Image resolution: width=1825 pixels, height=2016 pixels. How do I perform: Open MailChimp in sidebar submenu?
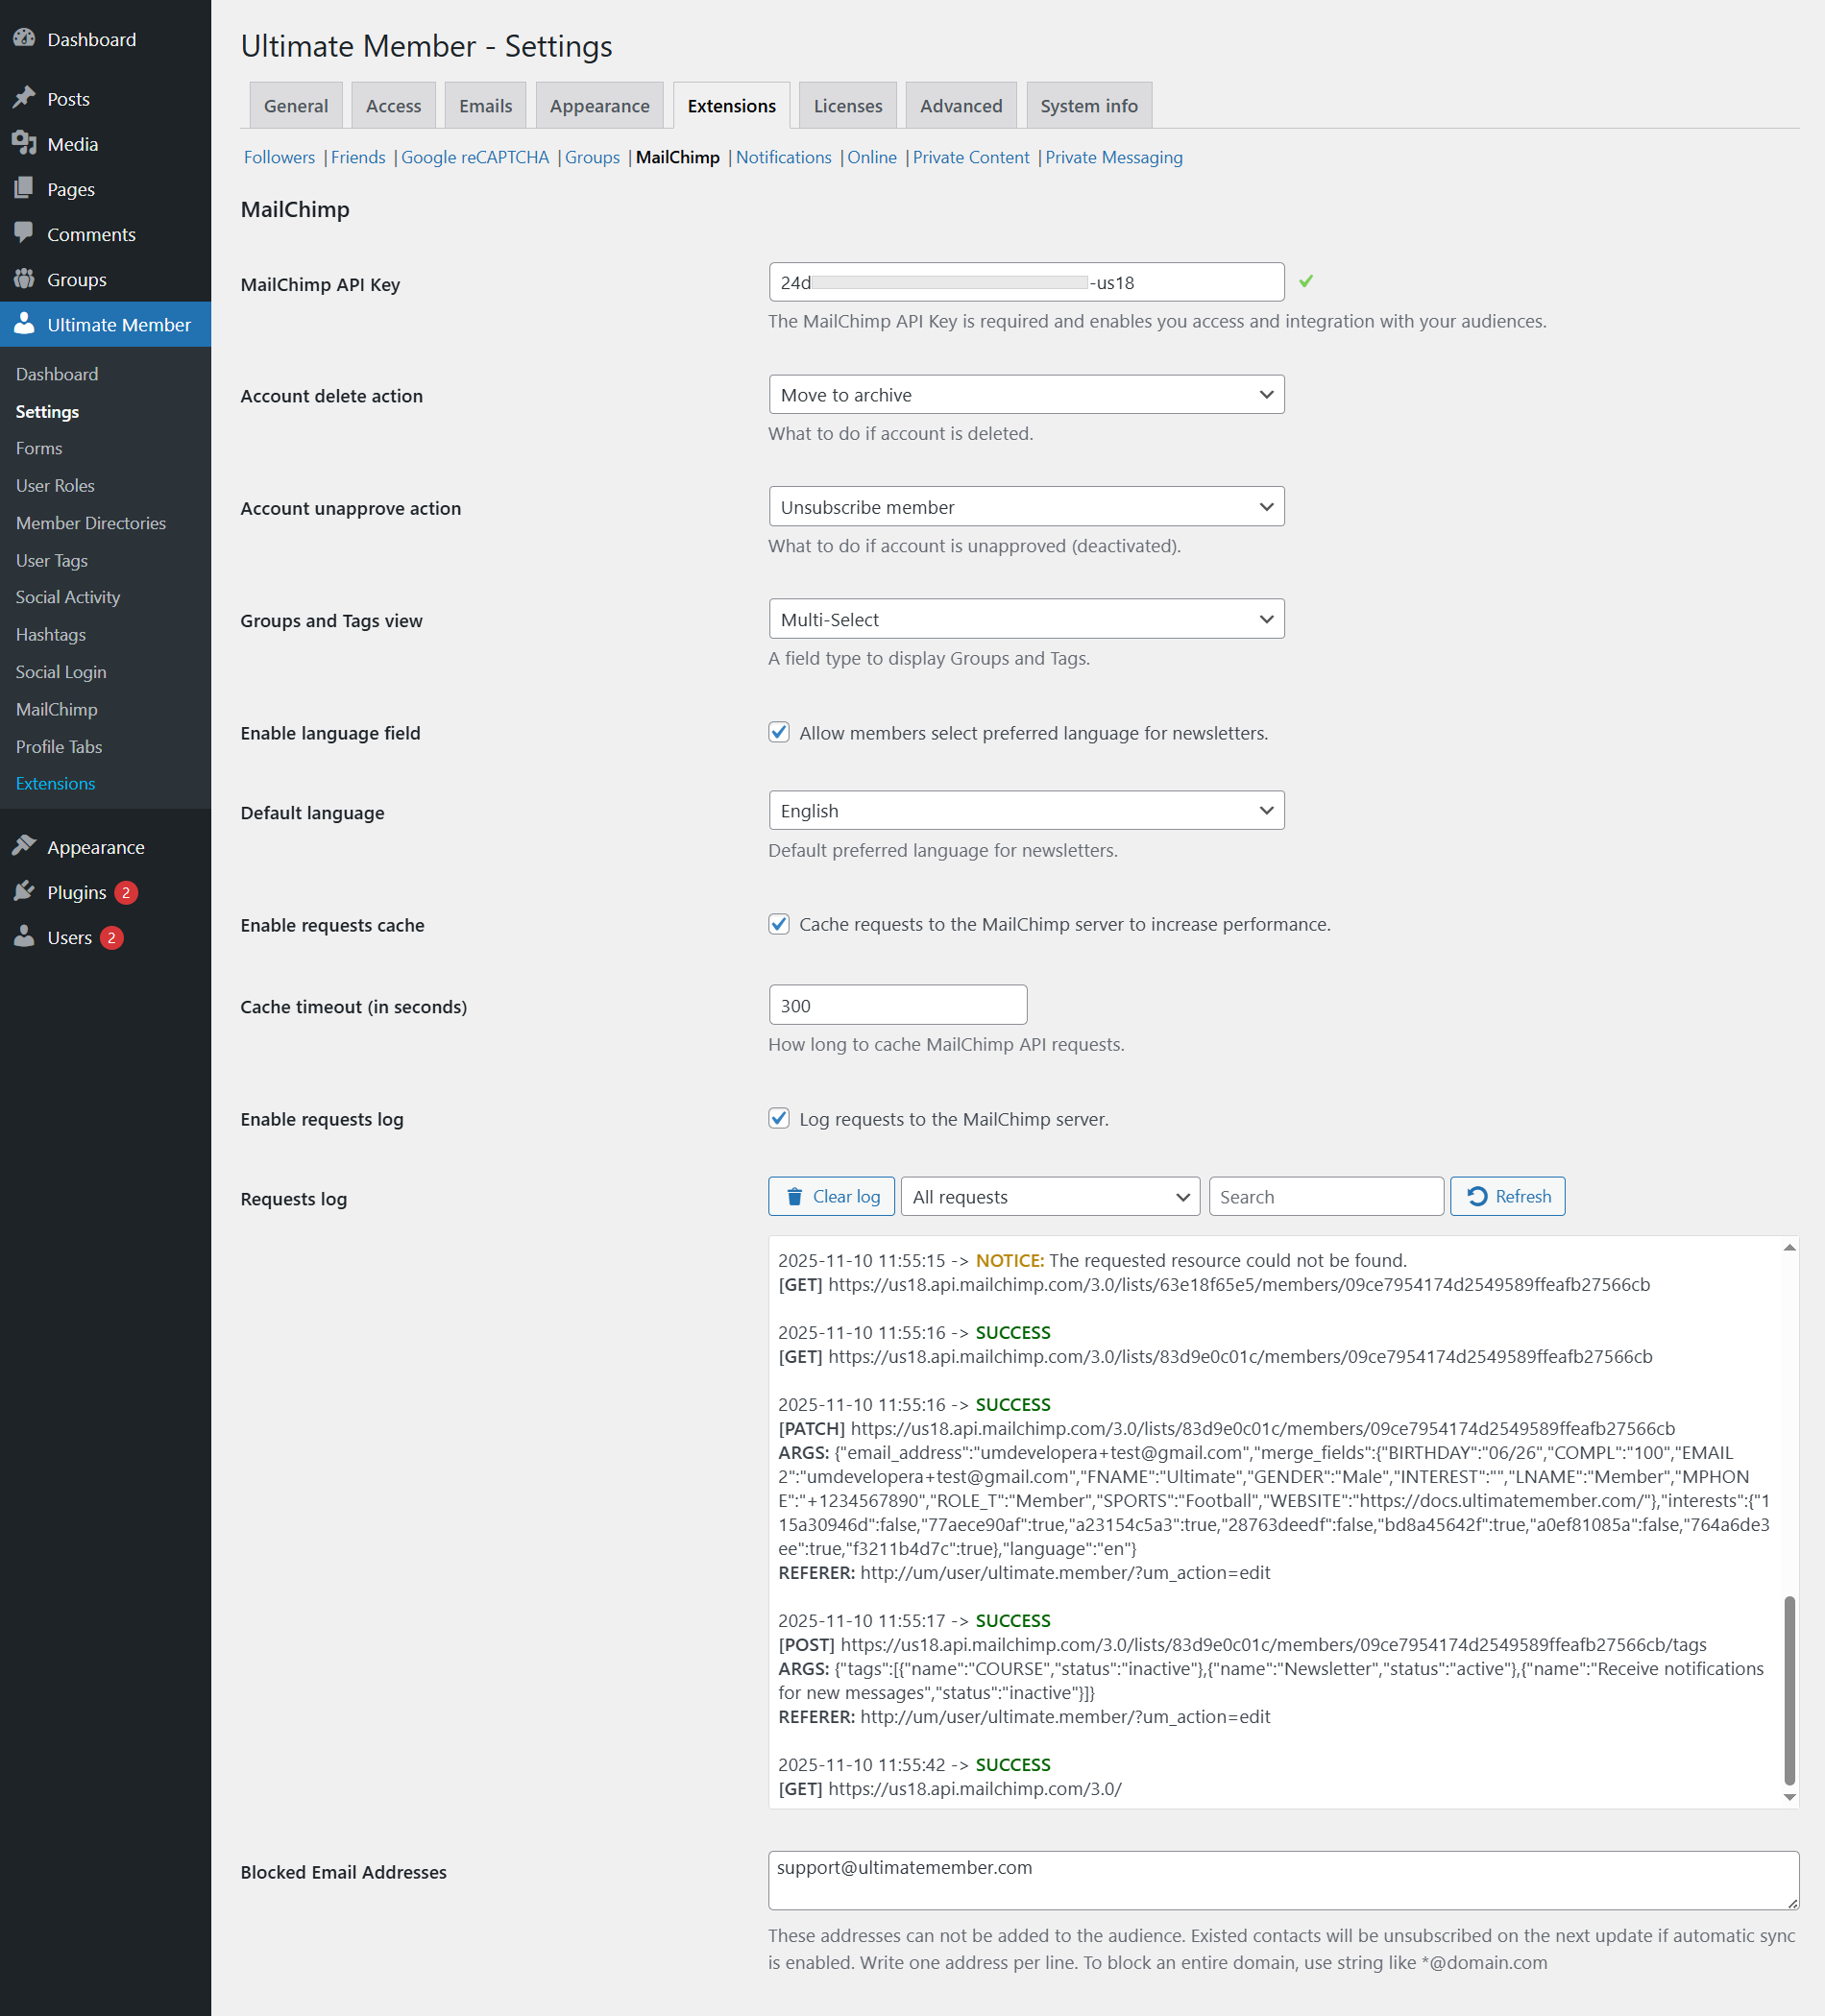coord(57,709)
